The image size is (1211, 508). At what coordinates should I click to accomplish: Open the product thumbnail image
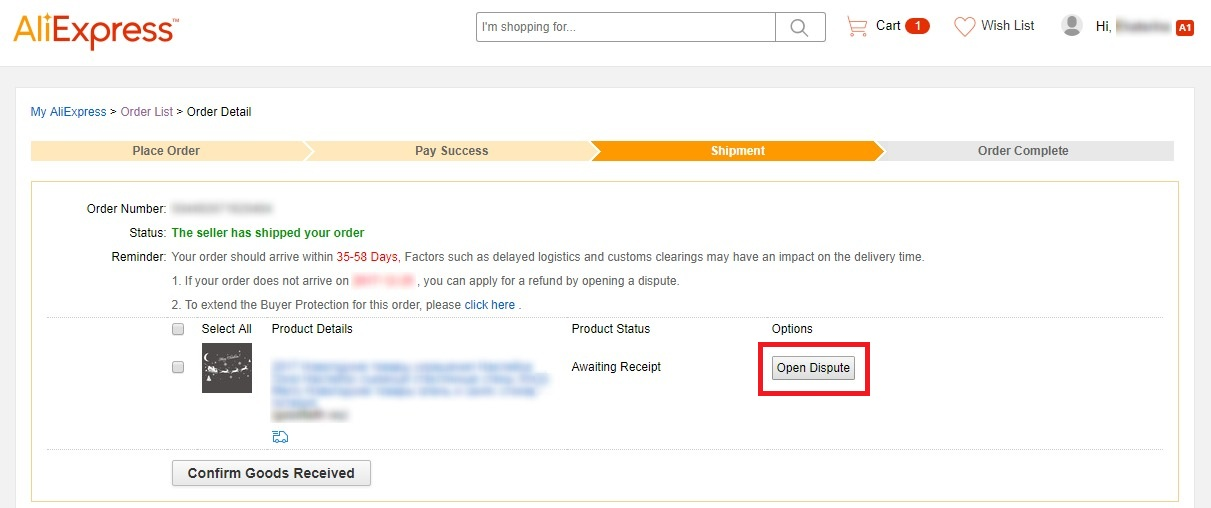coord(227,368)
